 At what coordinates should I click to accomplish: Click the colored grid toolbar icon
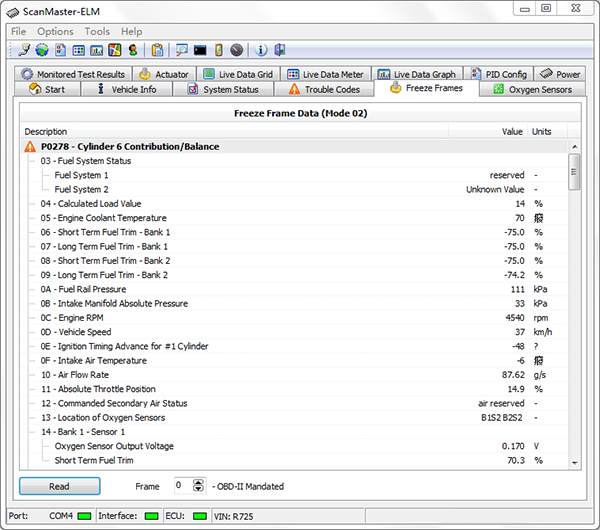[79, 50]
